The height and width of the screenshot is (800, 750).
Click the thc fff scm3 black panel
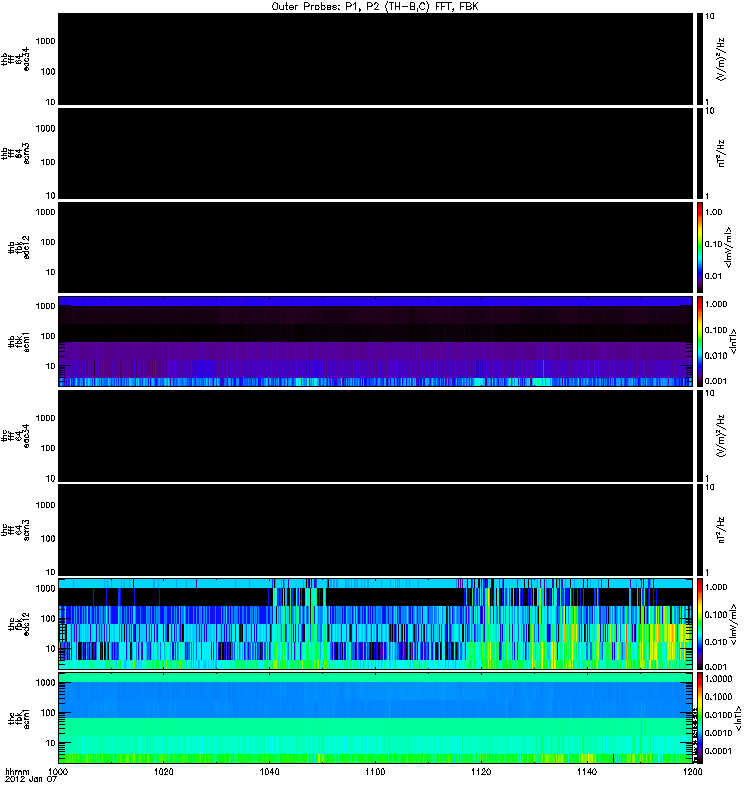pyautogui.click(x=375, y=529)
